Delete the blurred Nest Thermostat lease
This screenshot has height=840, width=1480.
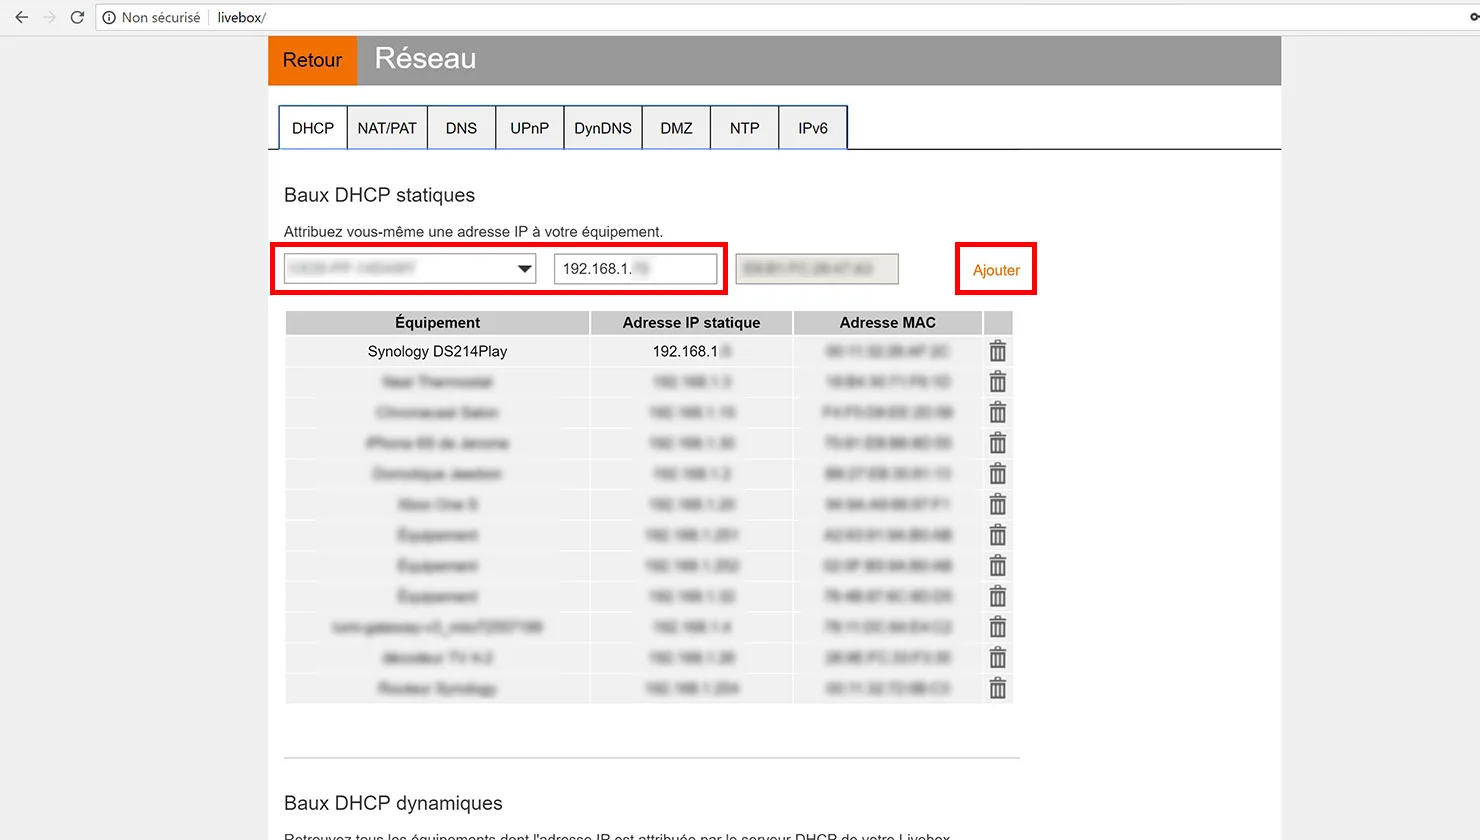pyautogui.click(x=997, y=382)
